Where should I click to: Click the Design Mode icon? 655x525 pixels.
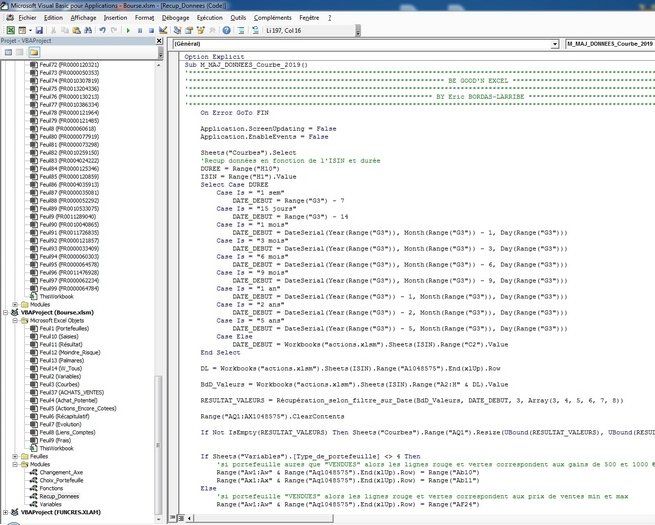coord(164,31)
